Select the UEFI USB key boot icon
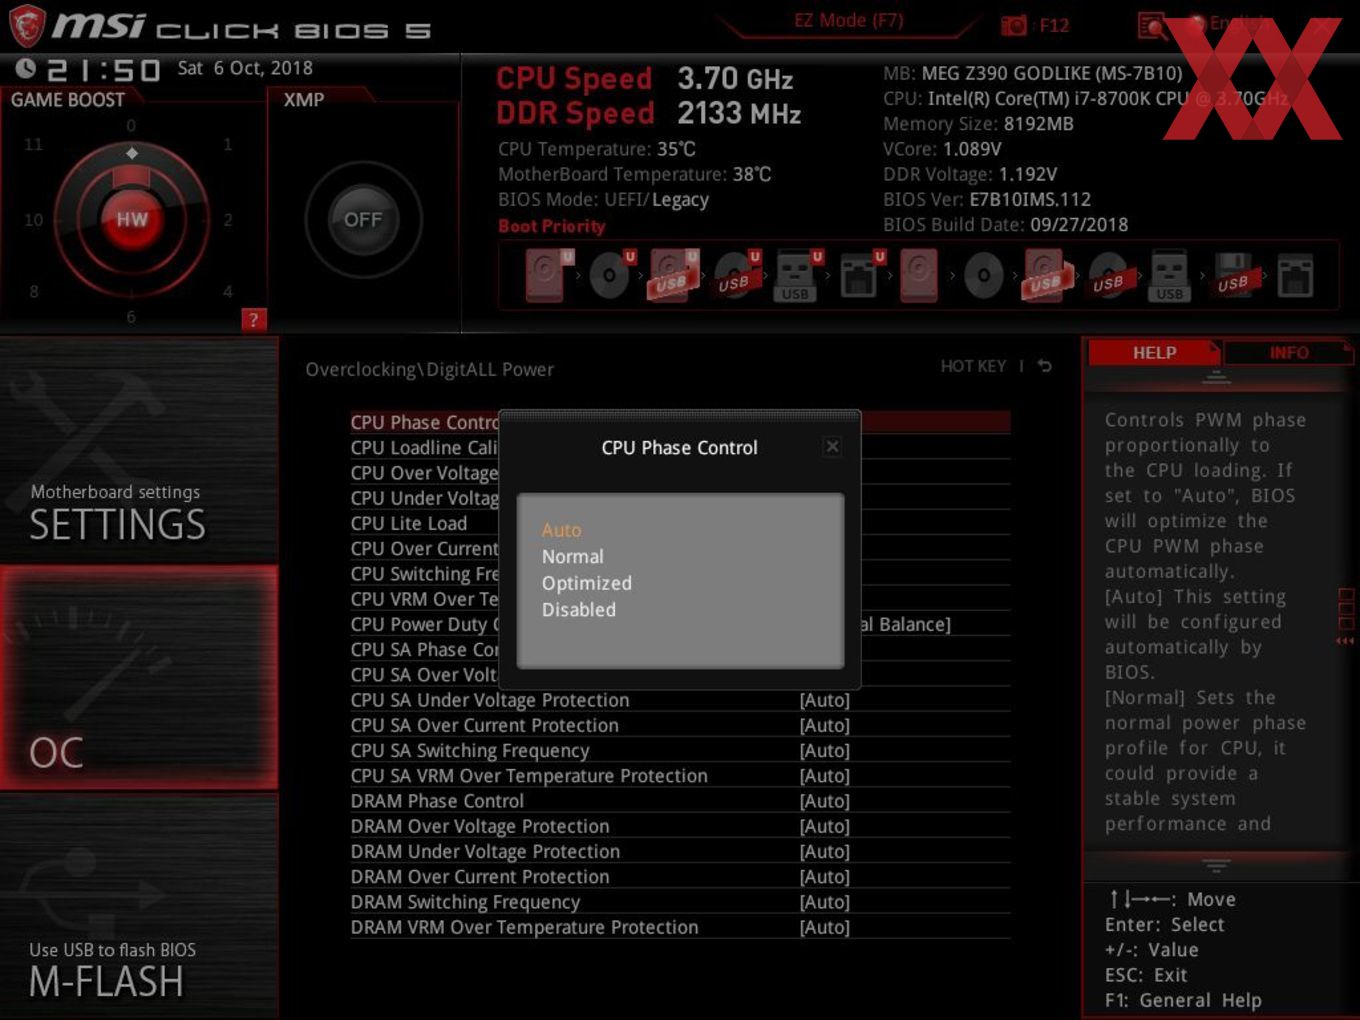The width and height of the screenshot is (1360, 1020). 798,274
